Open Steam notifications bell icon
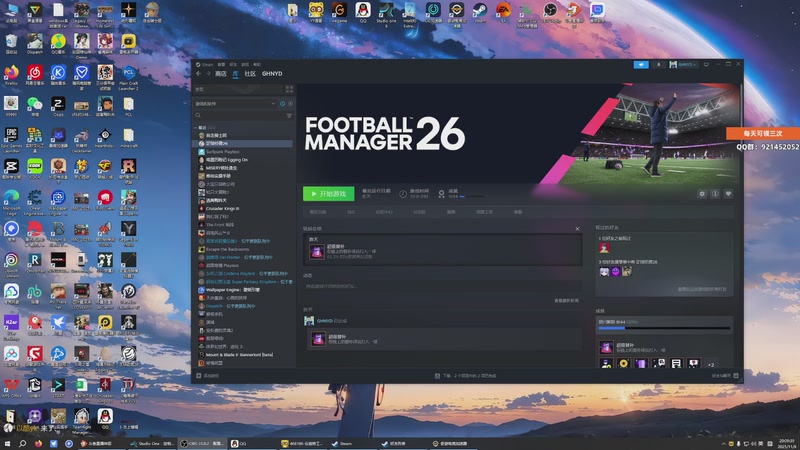The height and width of the screenshot is (450, 800). click(658, 65)
